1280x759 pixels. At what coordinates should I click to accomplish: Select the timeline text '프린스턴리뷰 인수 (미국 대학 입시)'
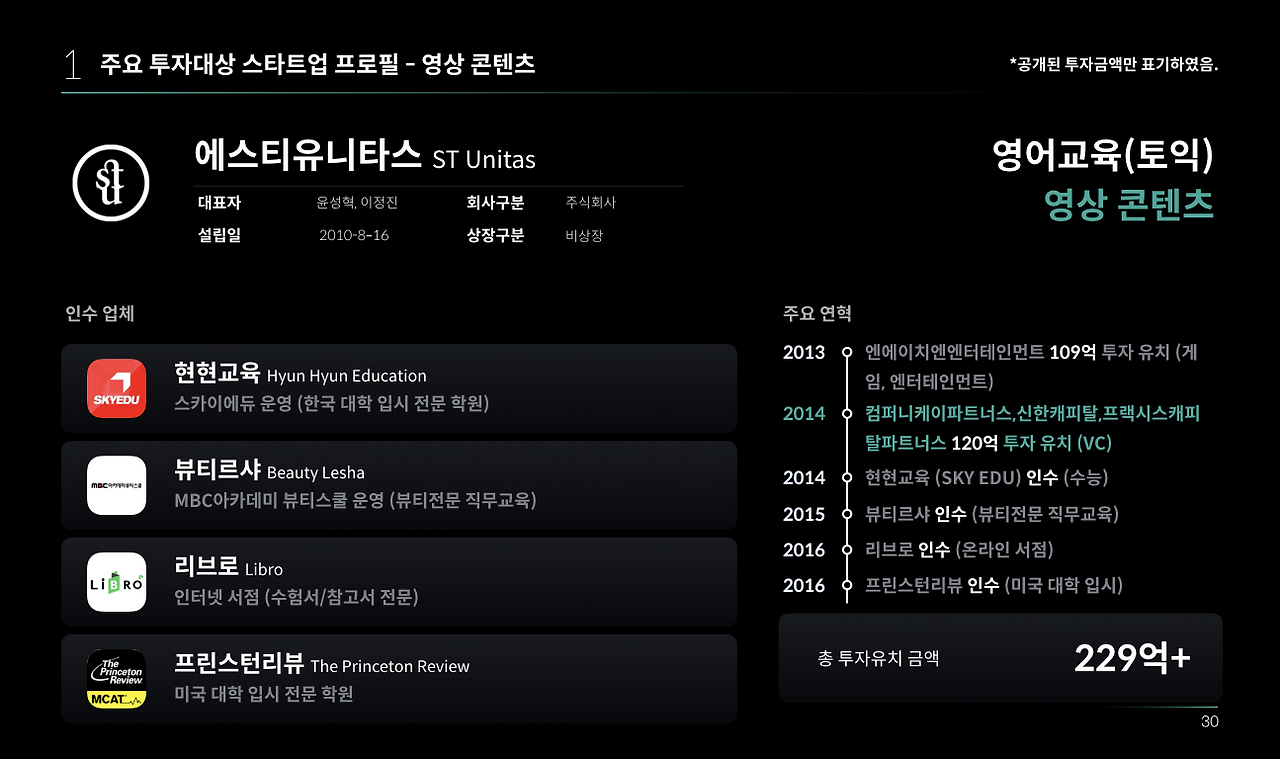pyautogui.click(x=994, y=585)
